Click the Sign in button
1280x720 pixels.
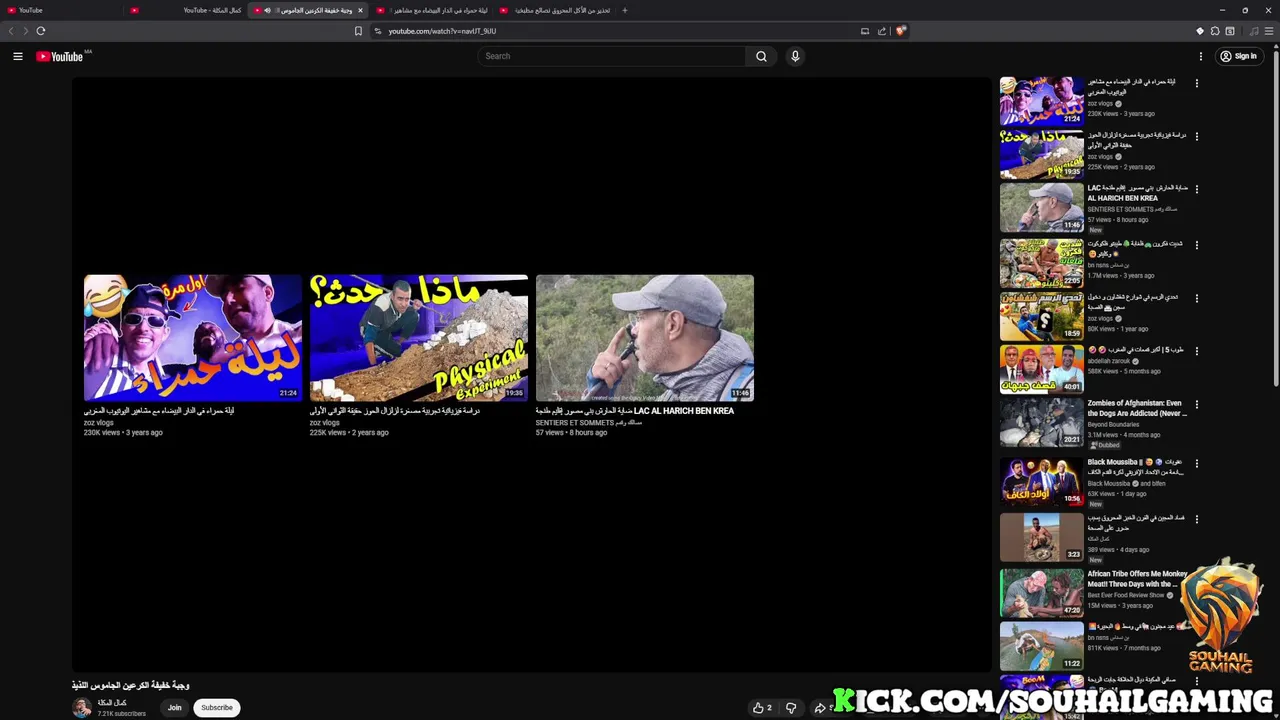coord(1238,56)
